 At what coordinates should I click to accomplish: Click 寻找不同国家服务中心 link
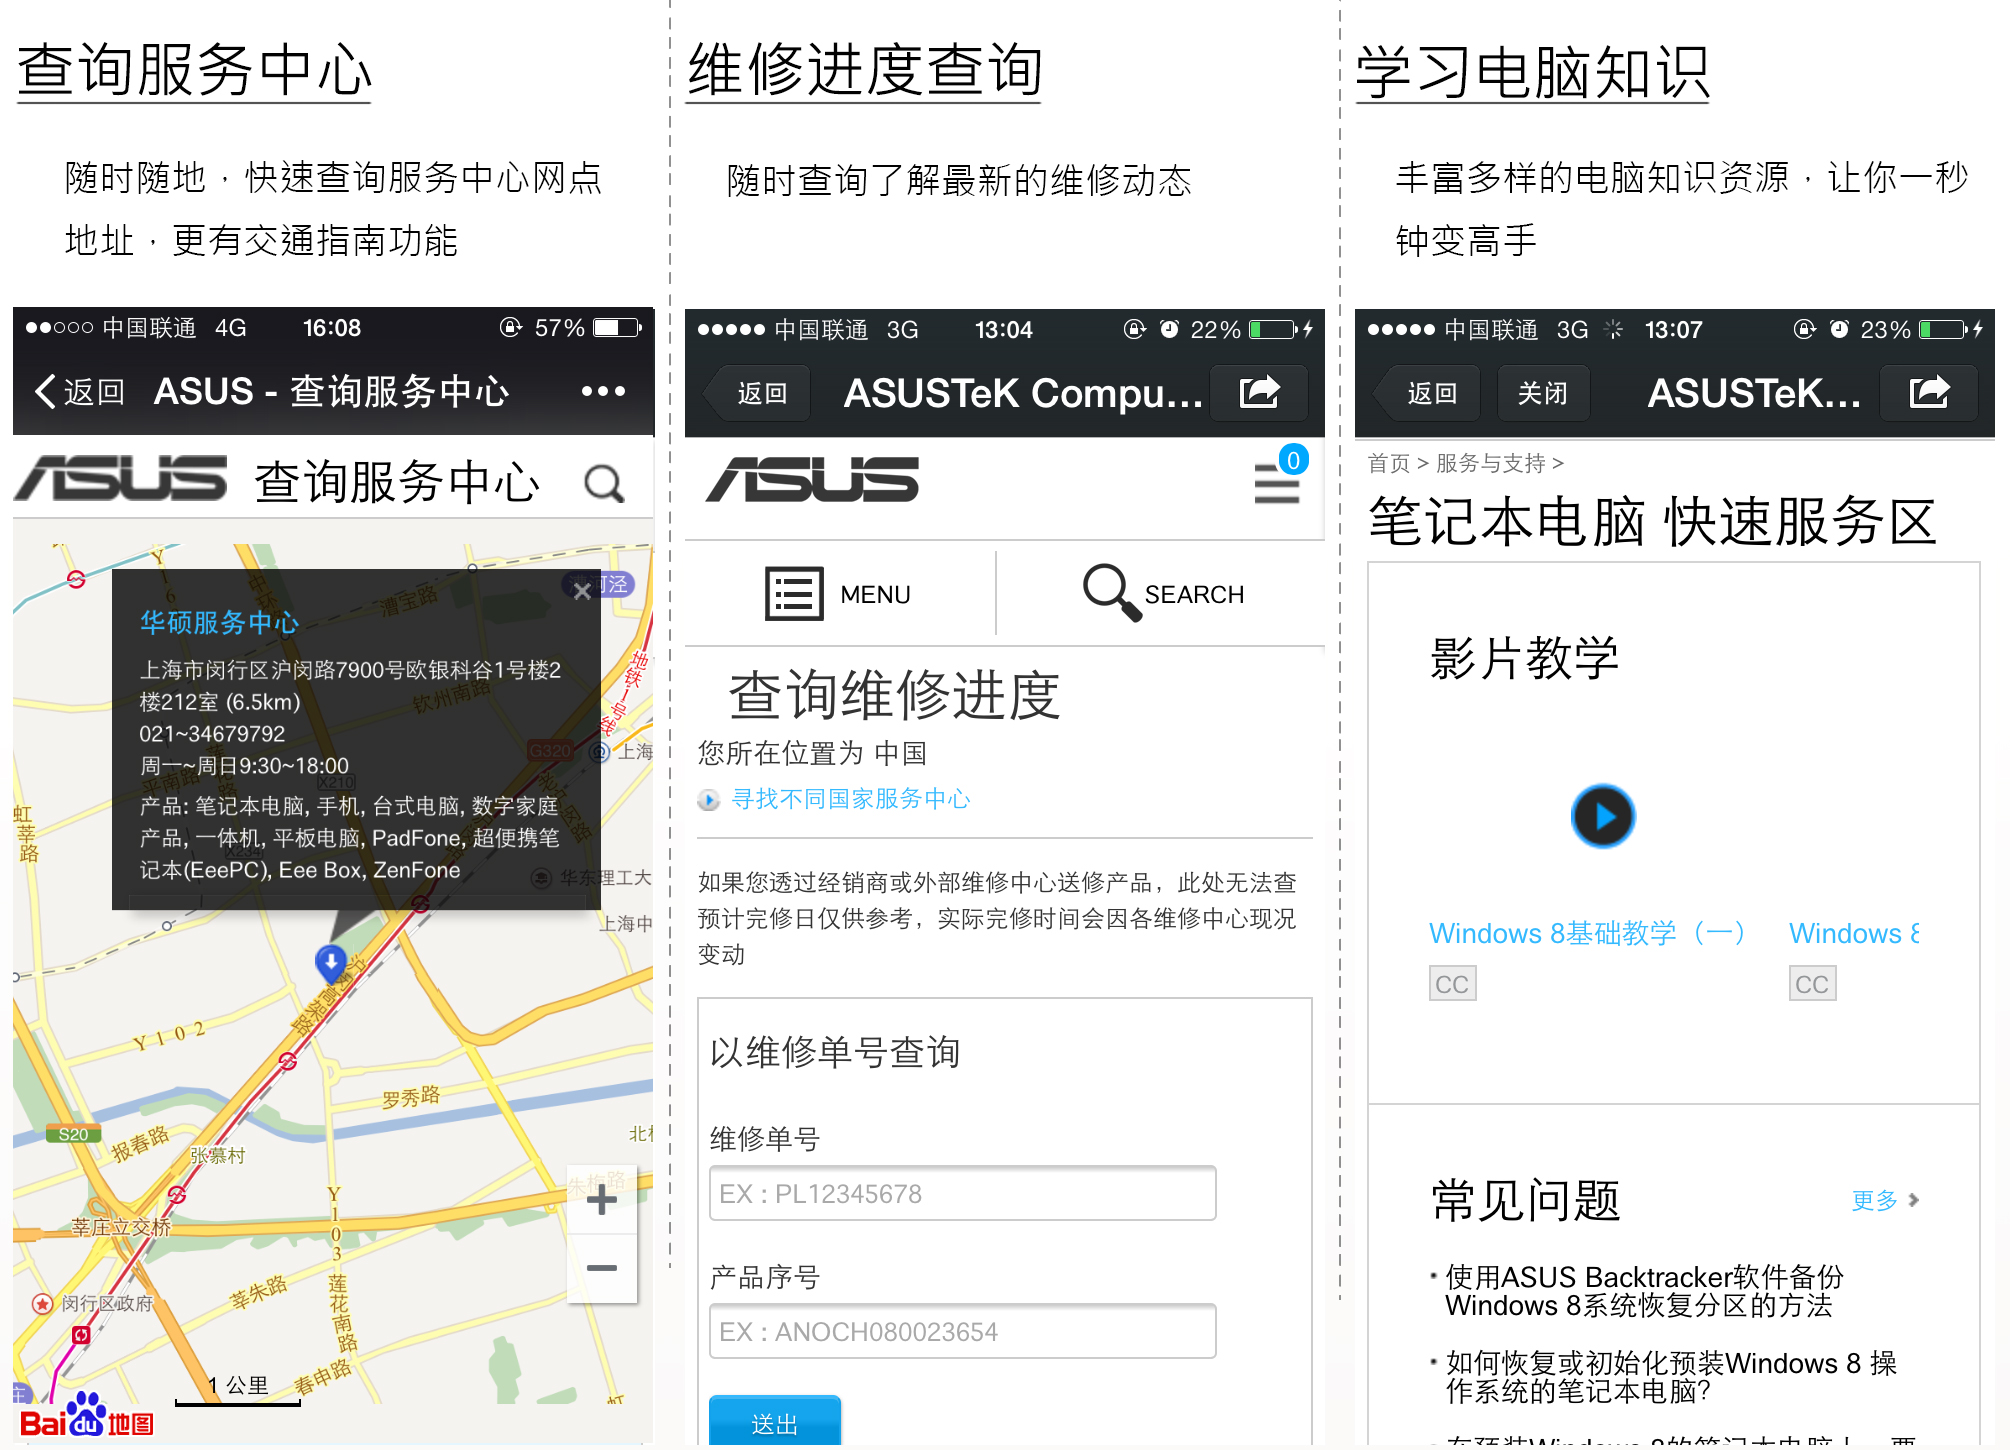click(x=850, y=799)
